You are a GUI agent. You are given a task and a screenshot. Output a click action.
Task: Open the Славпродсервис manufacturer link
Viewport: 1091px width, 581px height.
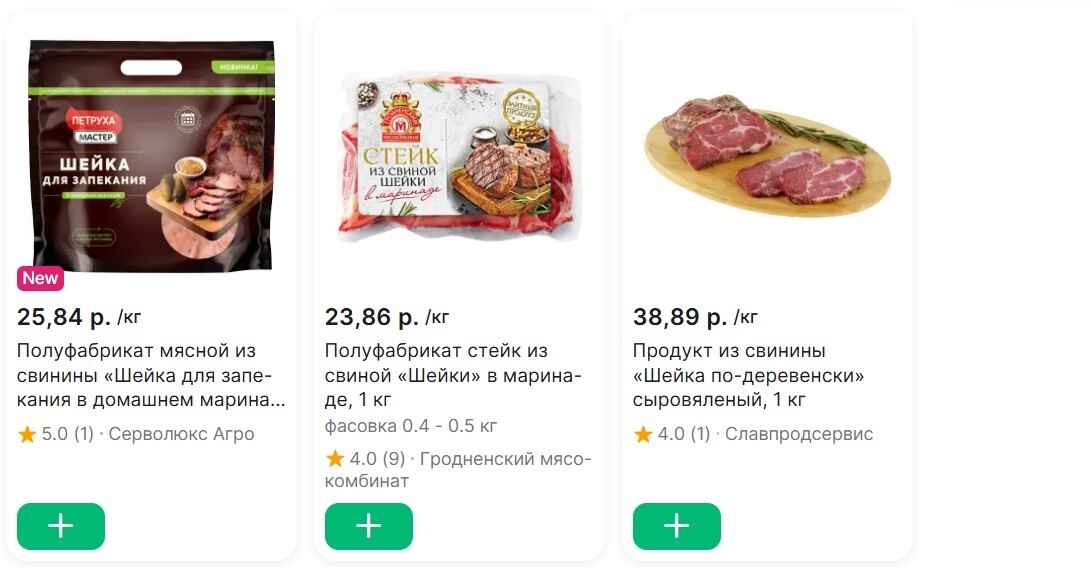(799, 434)
